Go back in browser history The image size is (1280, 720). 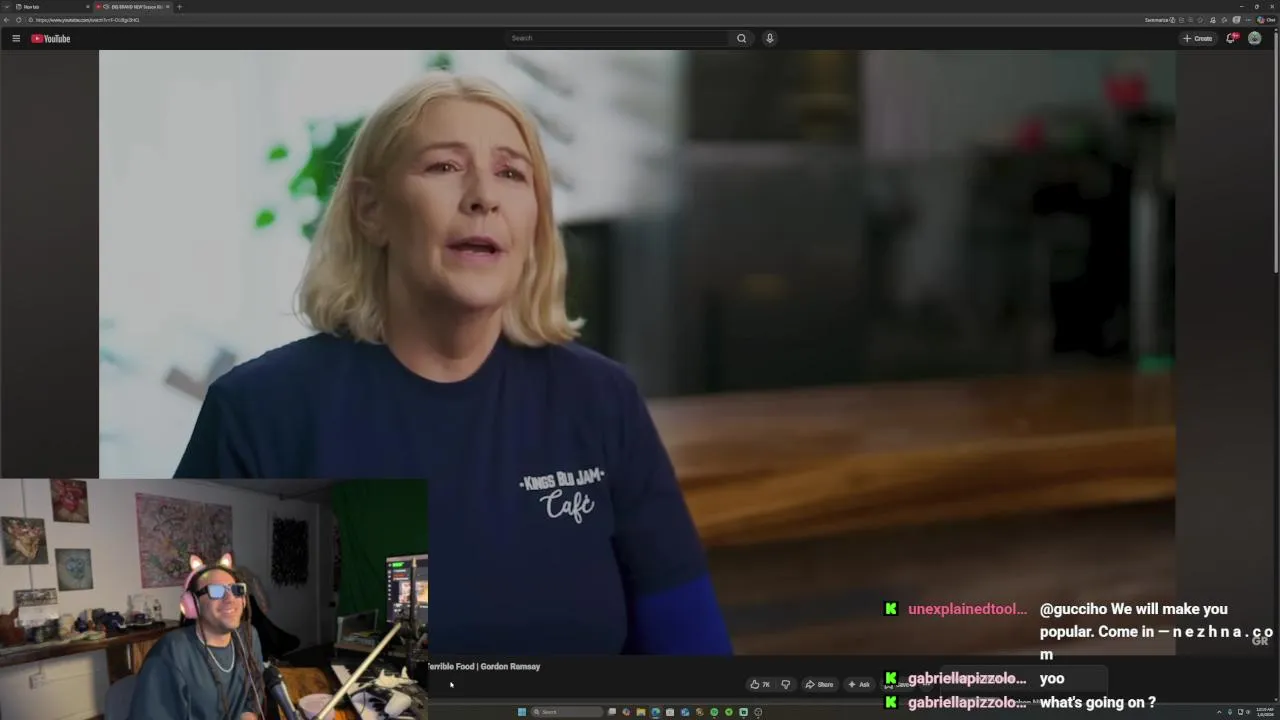pos(6,20)
